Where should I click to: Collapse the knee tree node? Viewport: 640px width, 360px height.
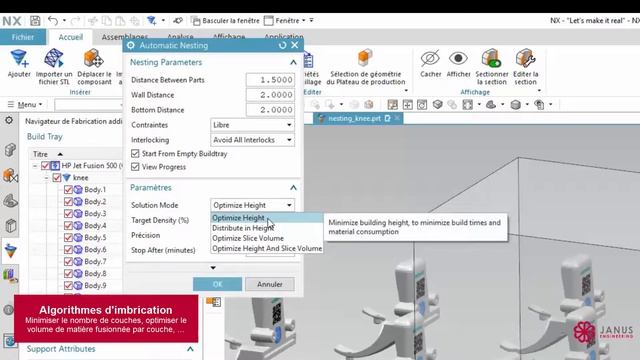point(47,178)
